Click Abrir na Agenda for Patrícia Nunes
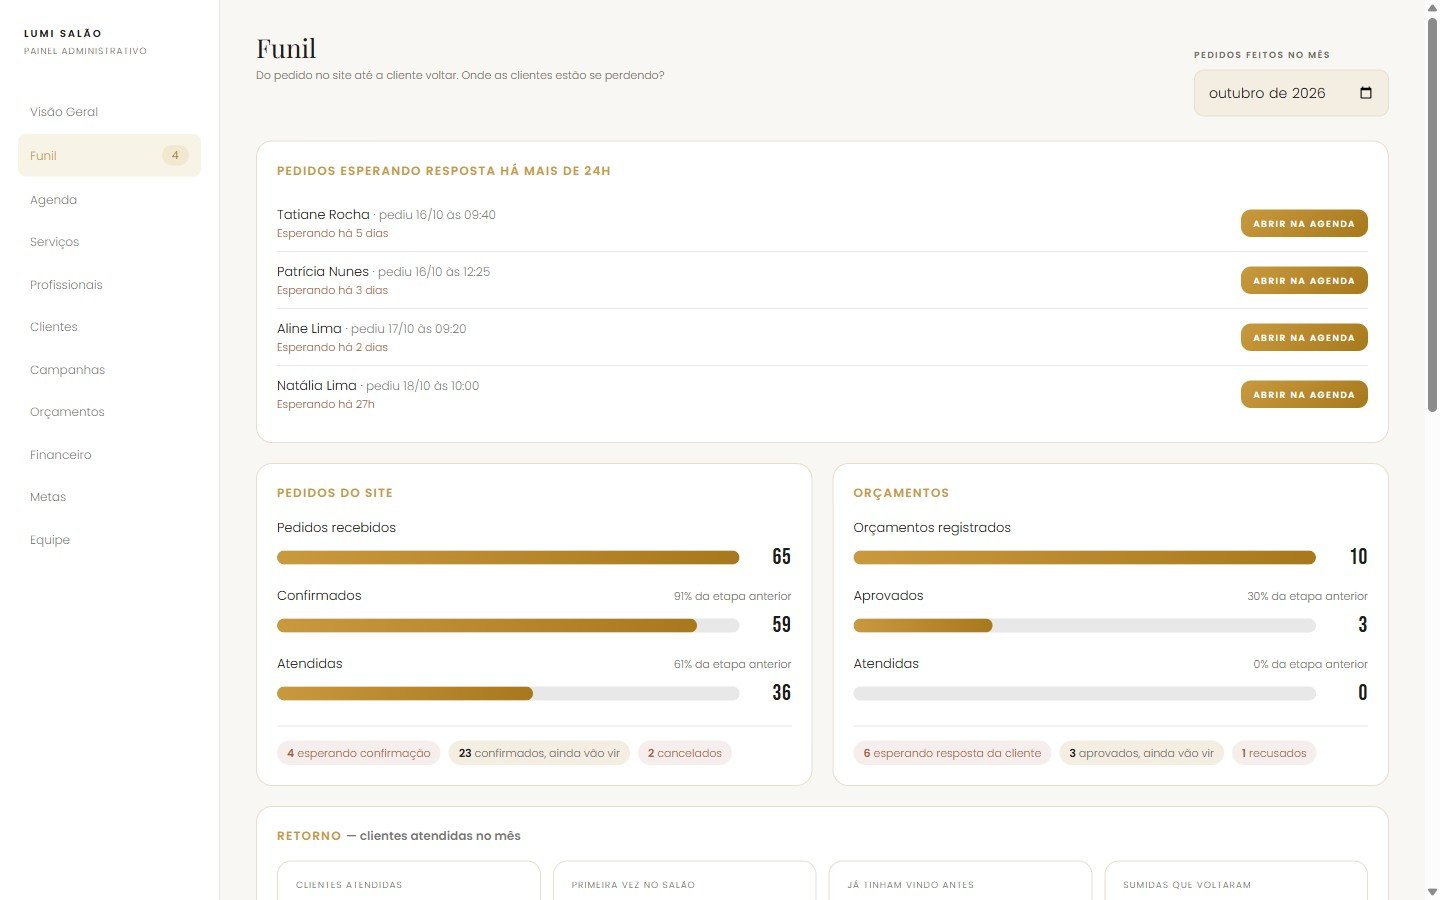The width and height of the screenshot is (1440, 900). (1304, 280)
